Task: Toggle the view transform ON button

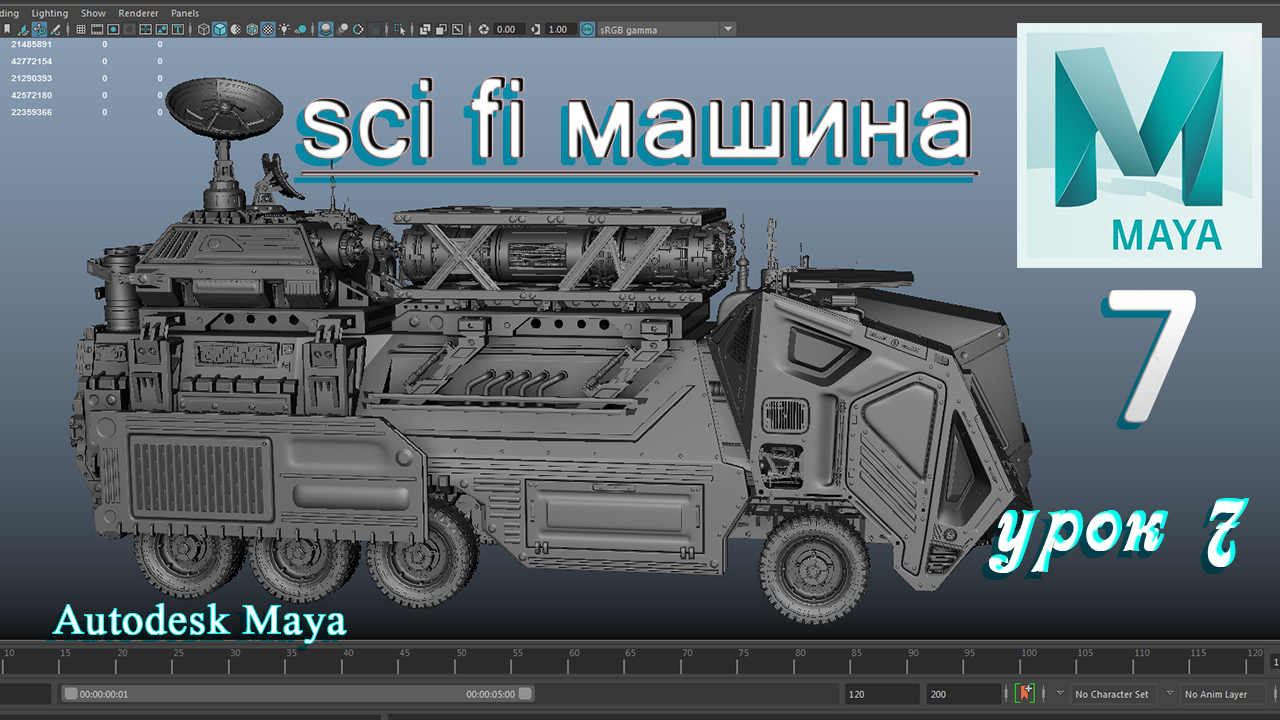Action: point(587,29)
